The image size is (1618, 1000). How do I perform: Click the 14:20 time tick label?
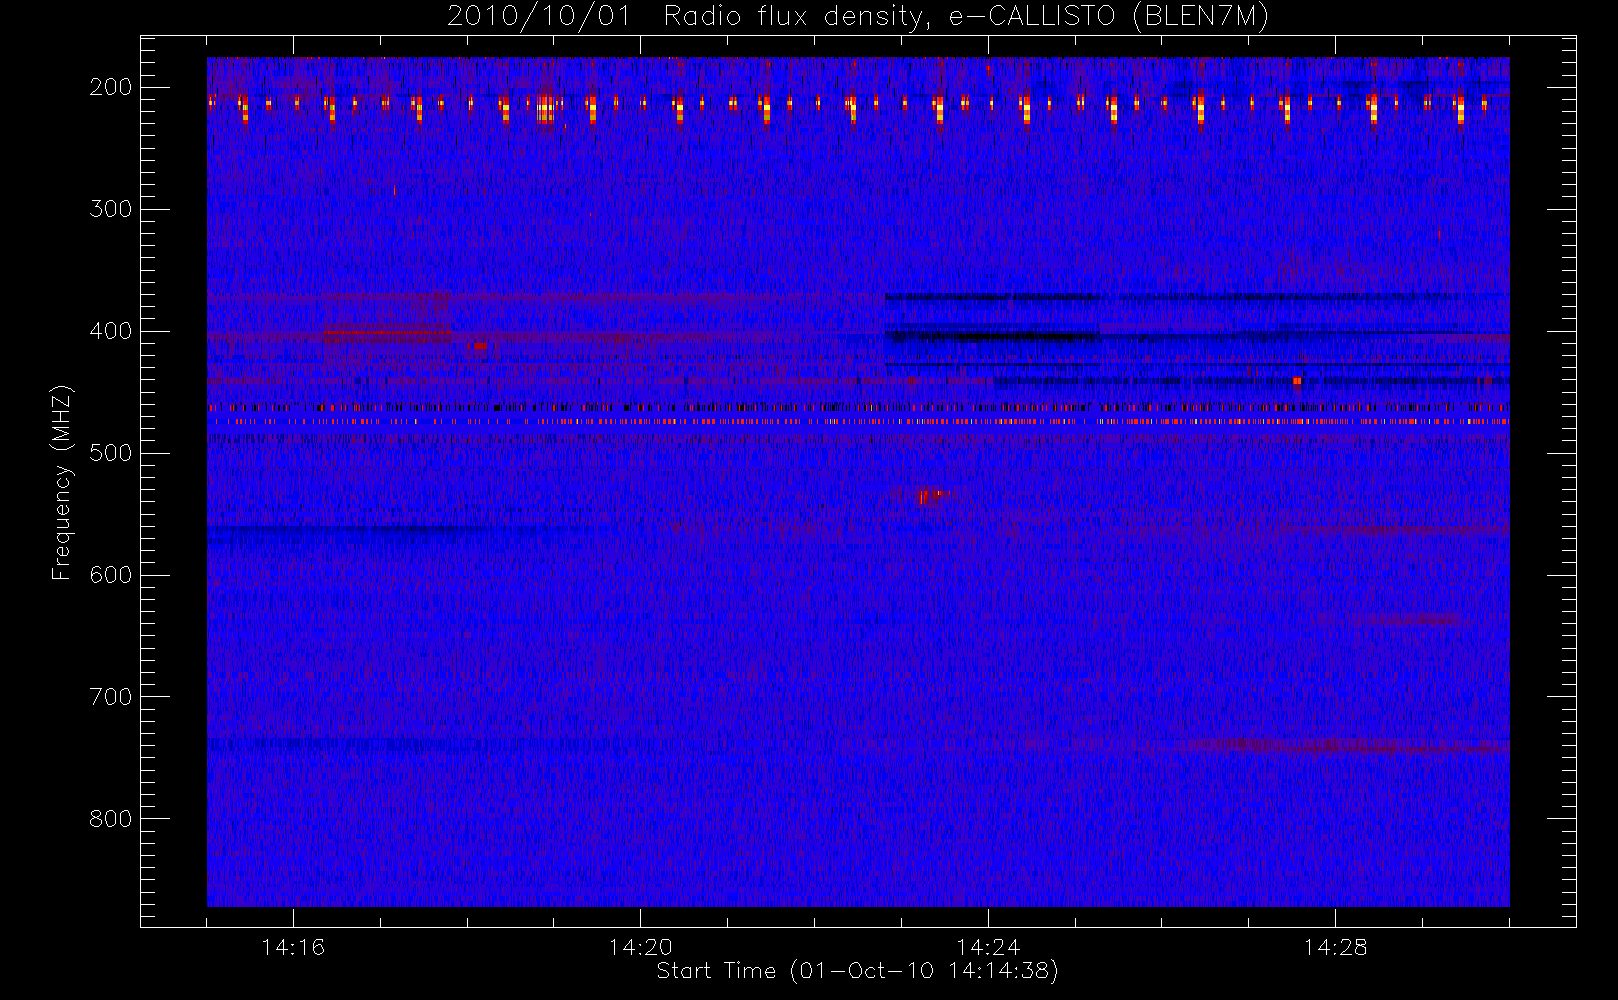tap(640, 947)
